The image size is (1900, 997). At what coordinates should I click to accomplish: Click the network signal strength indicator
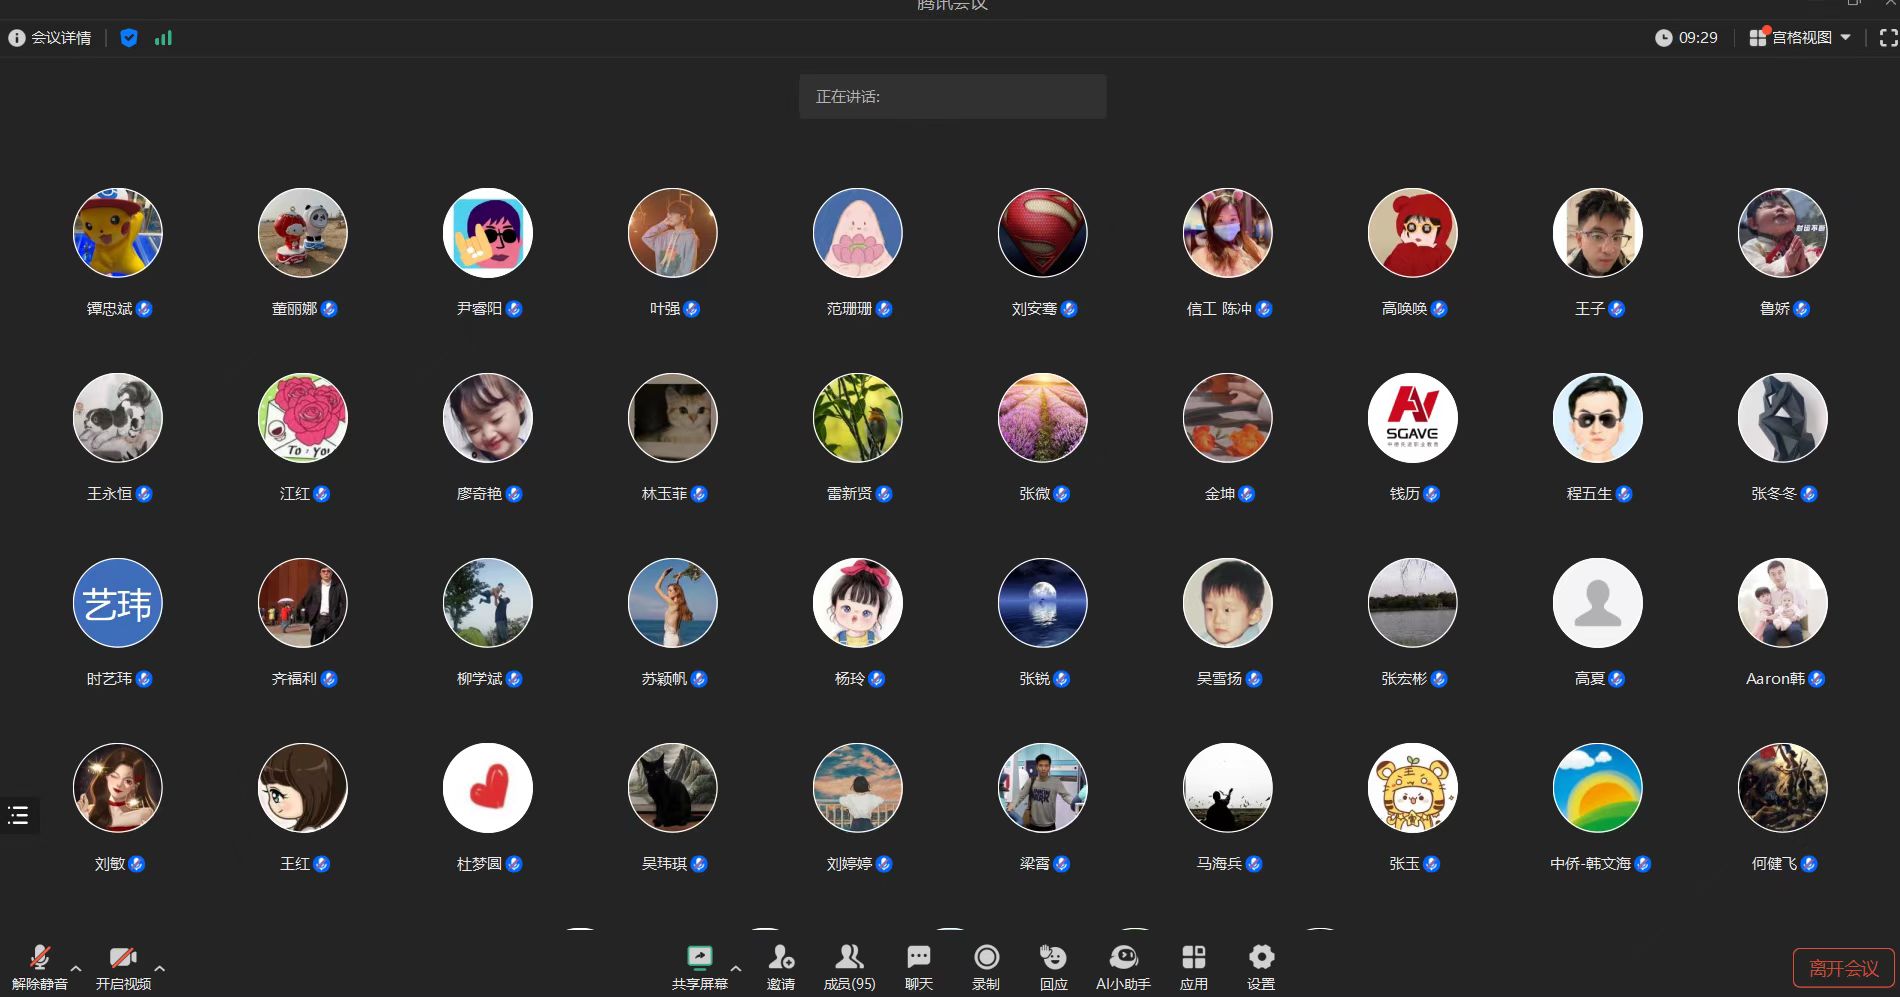point(163,38)
